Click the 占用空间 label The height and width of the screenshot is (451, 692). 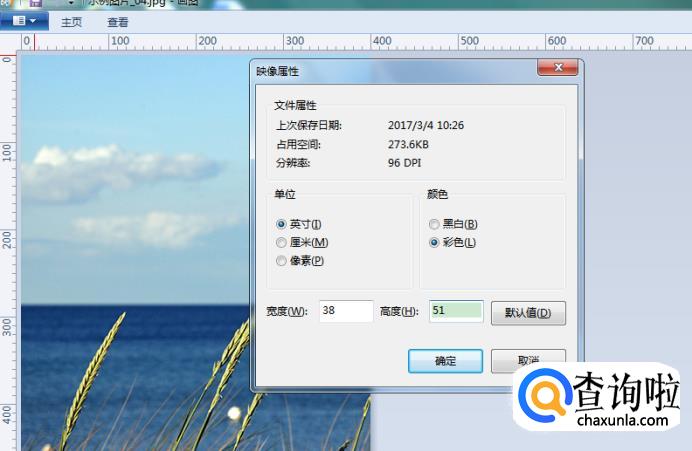pyautogui.click(x=298, y=145)
